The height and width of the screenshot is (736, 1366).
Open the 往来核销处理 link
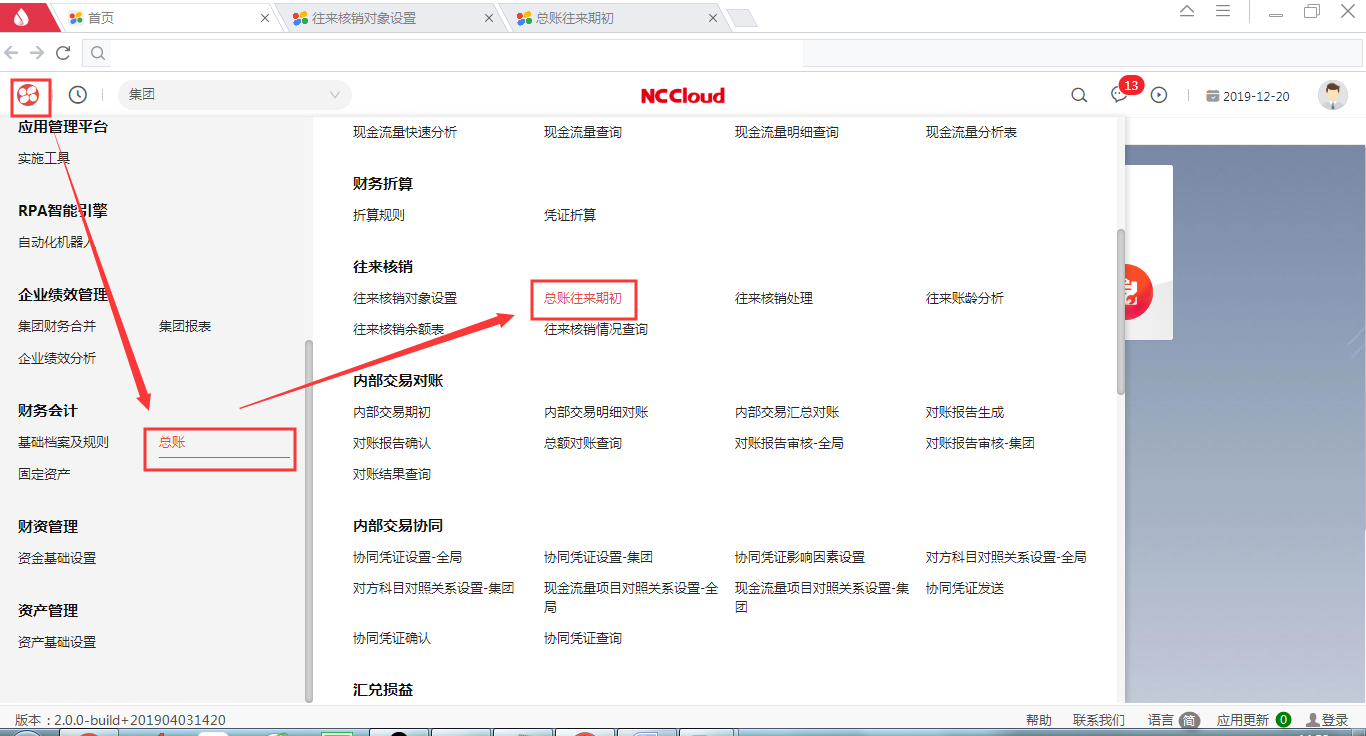pos(773,298)
